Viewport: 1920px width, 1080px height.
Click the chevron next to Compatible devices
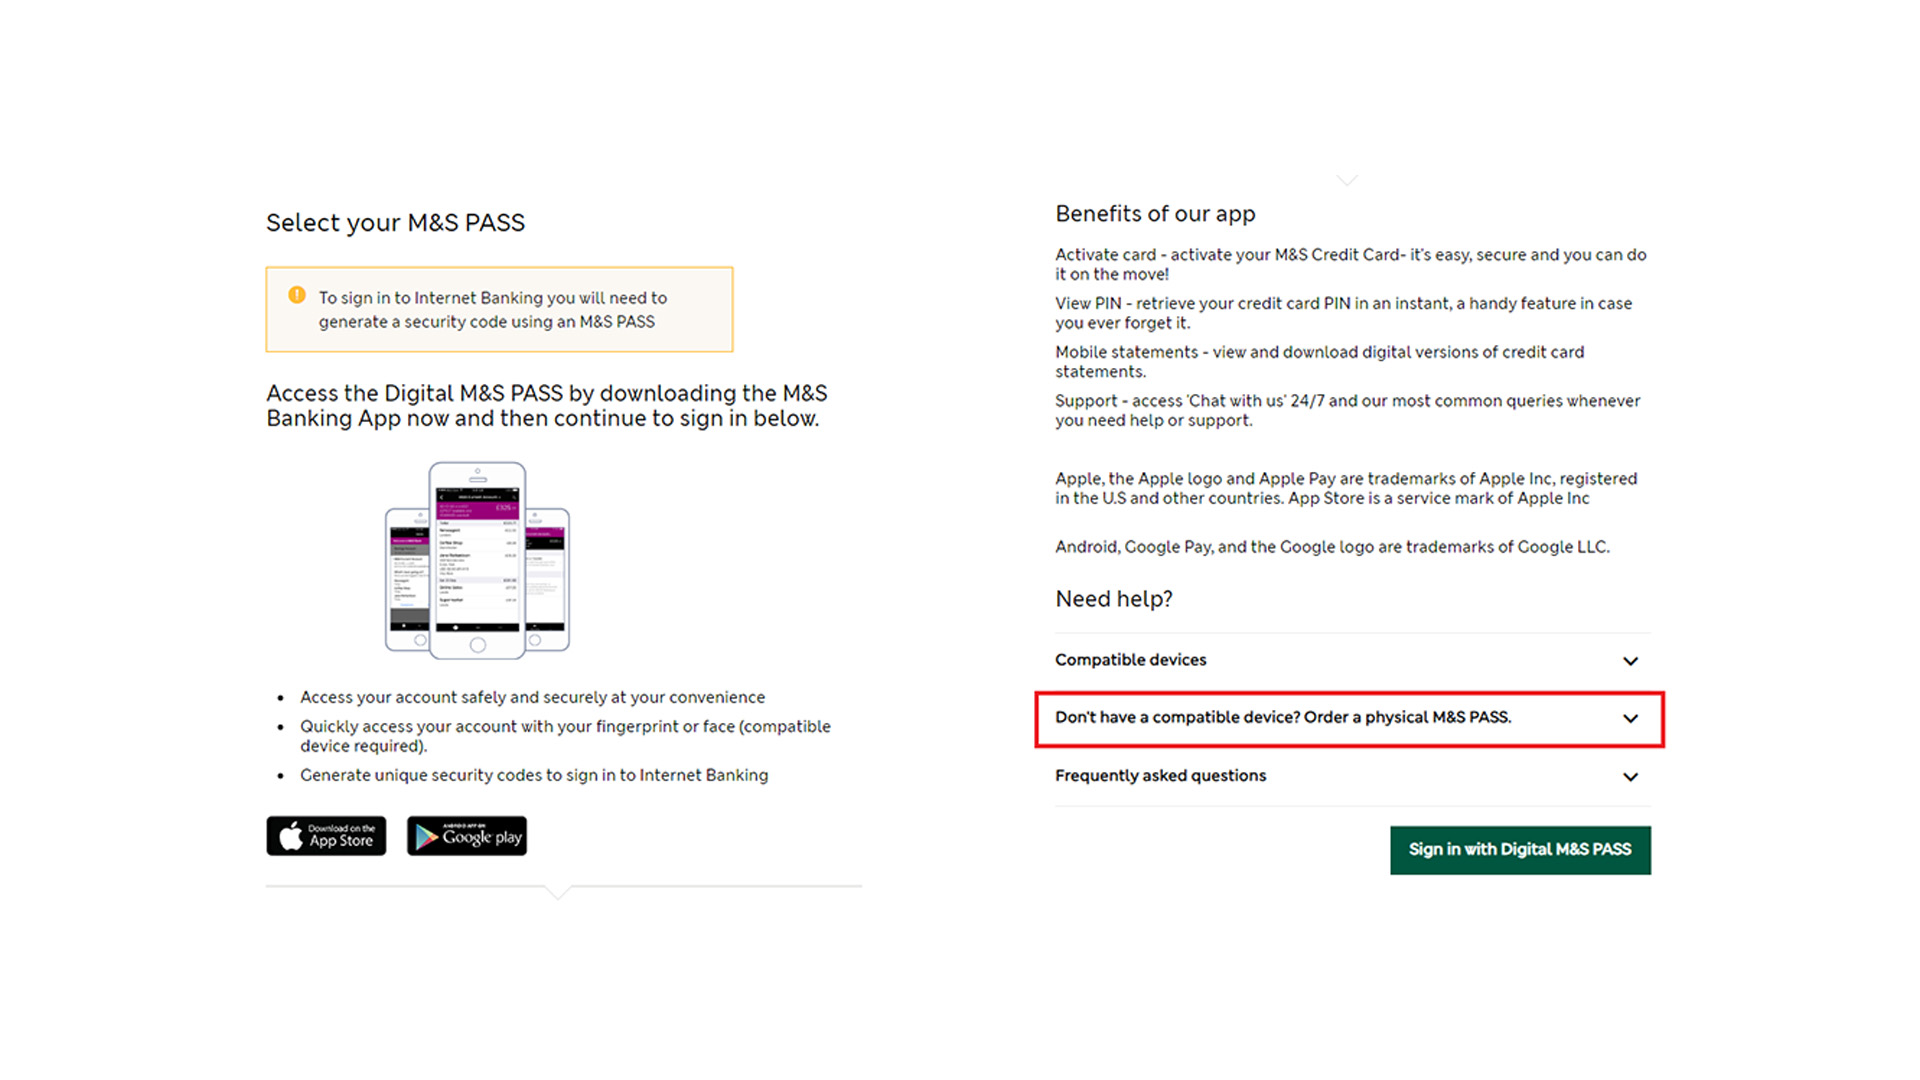1631,661
